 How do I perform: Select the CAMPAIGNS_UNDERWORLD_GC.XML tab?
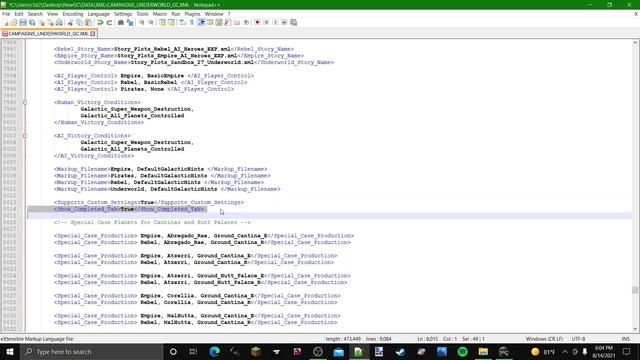click(48, 33)
